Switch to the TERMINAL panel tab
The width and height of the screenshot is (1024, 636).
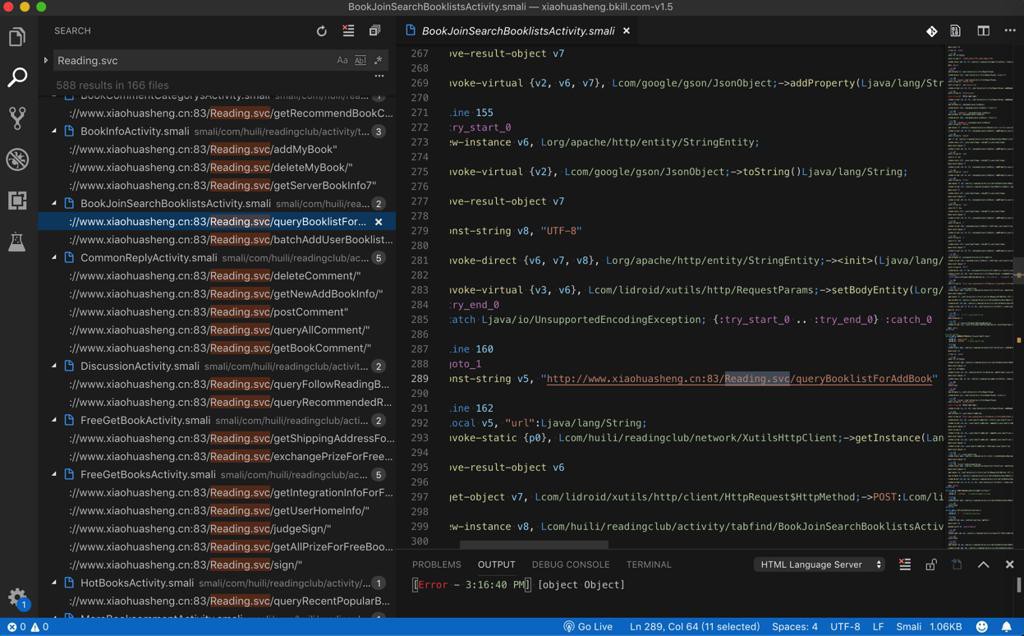click(648, 564)
